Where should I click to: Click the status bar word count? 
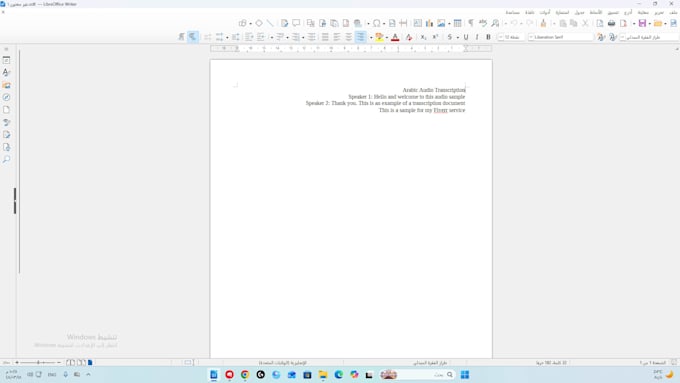tap(551, 363)
